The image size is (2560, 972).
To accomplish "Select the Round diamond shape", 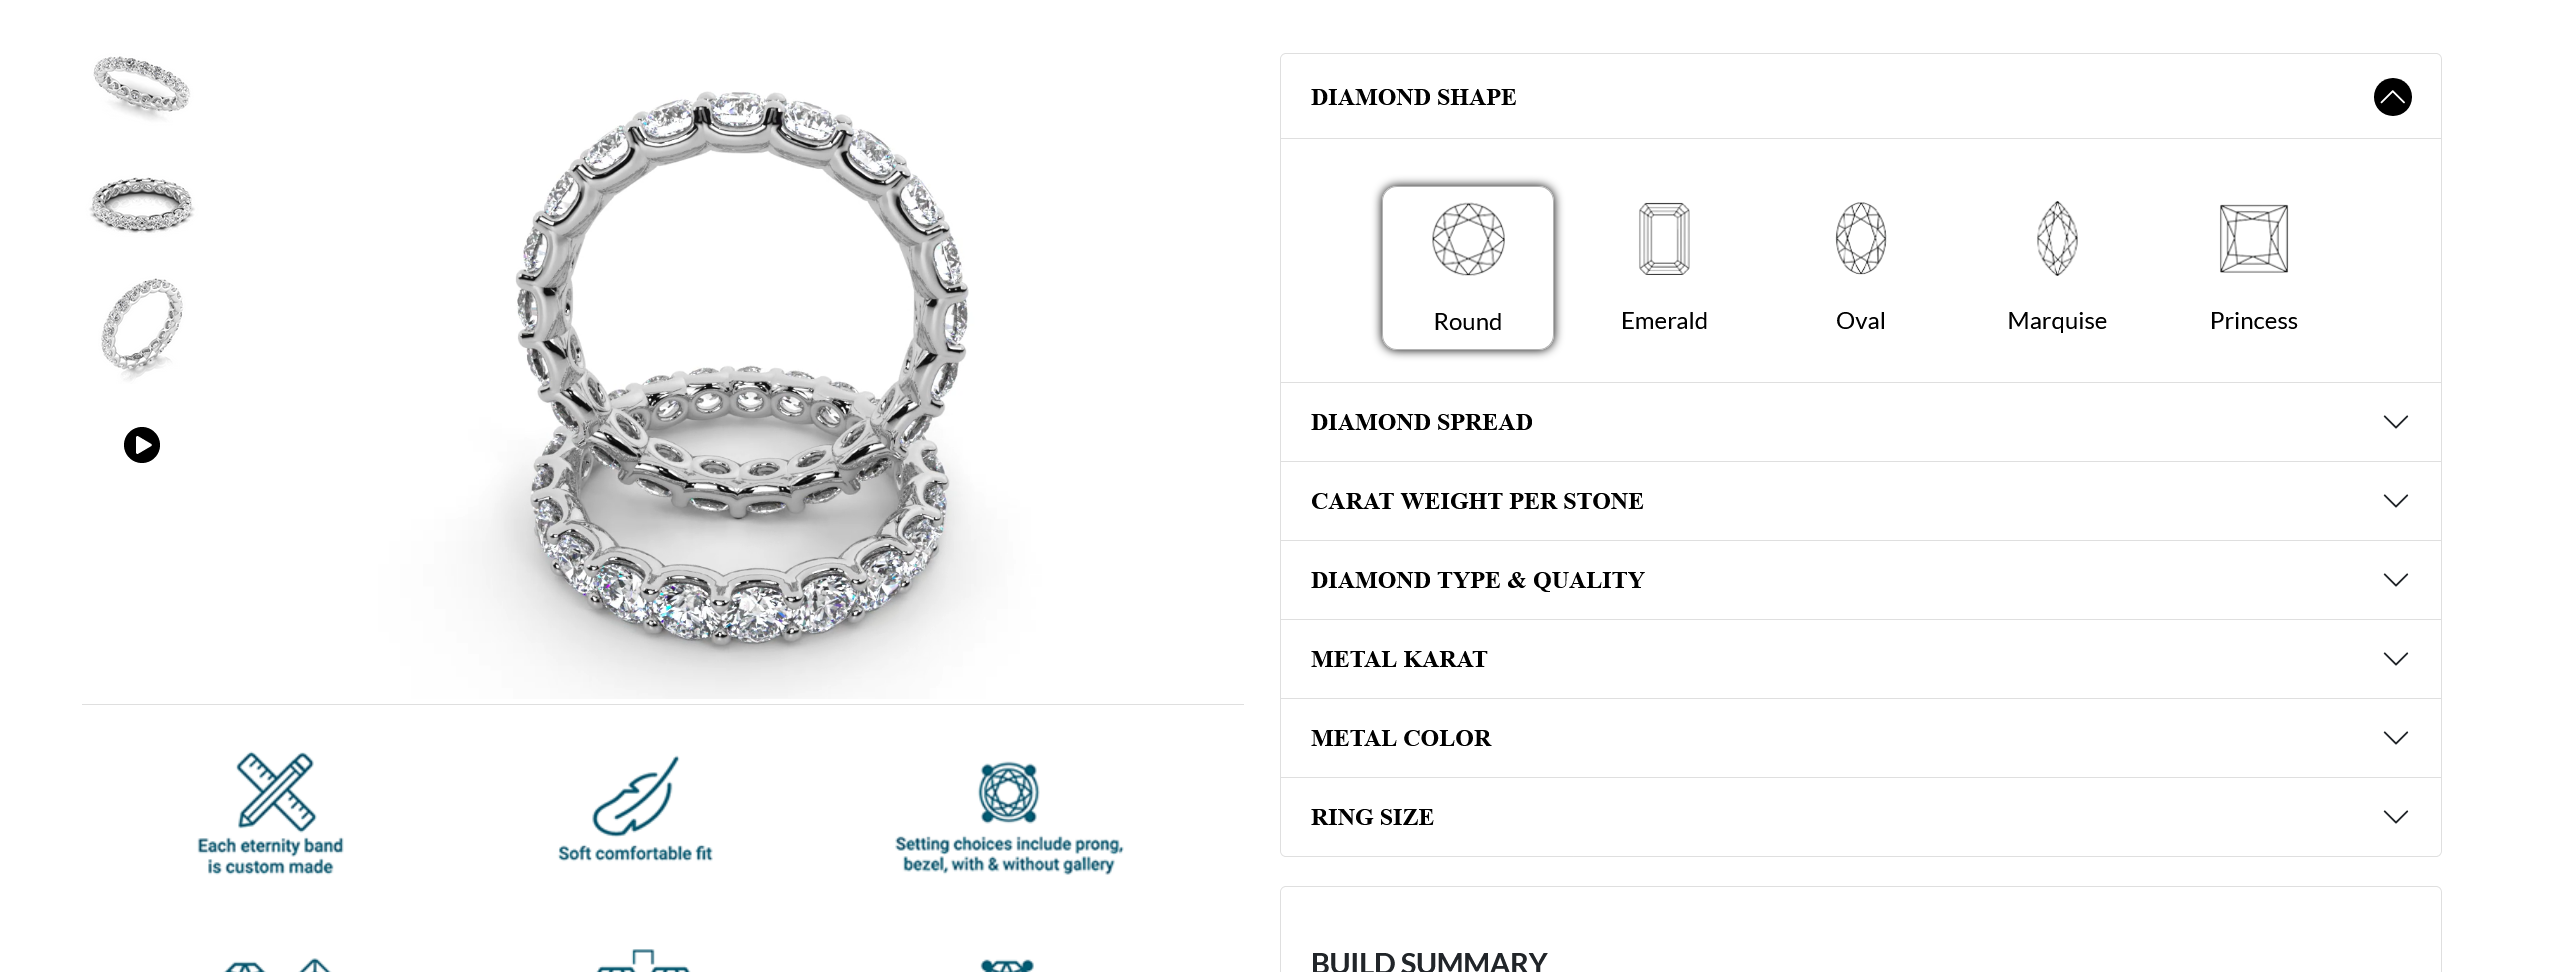I will point(1467,267).
